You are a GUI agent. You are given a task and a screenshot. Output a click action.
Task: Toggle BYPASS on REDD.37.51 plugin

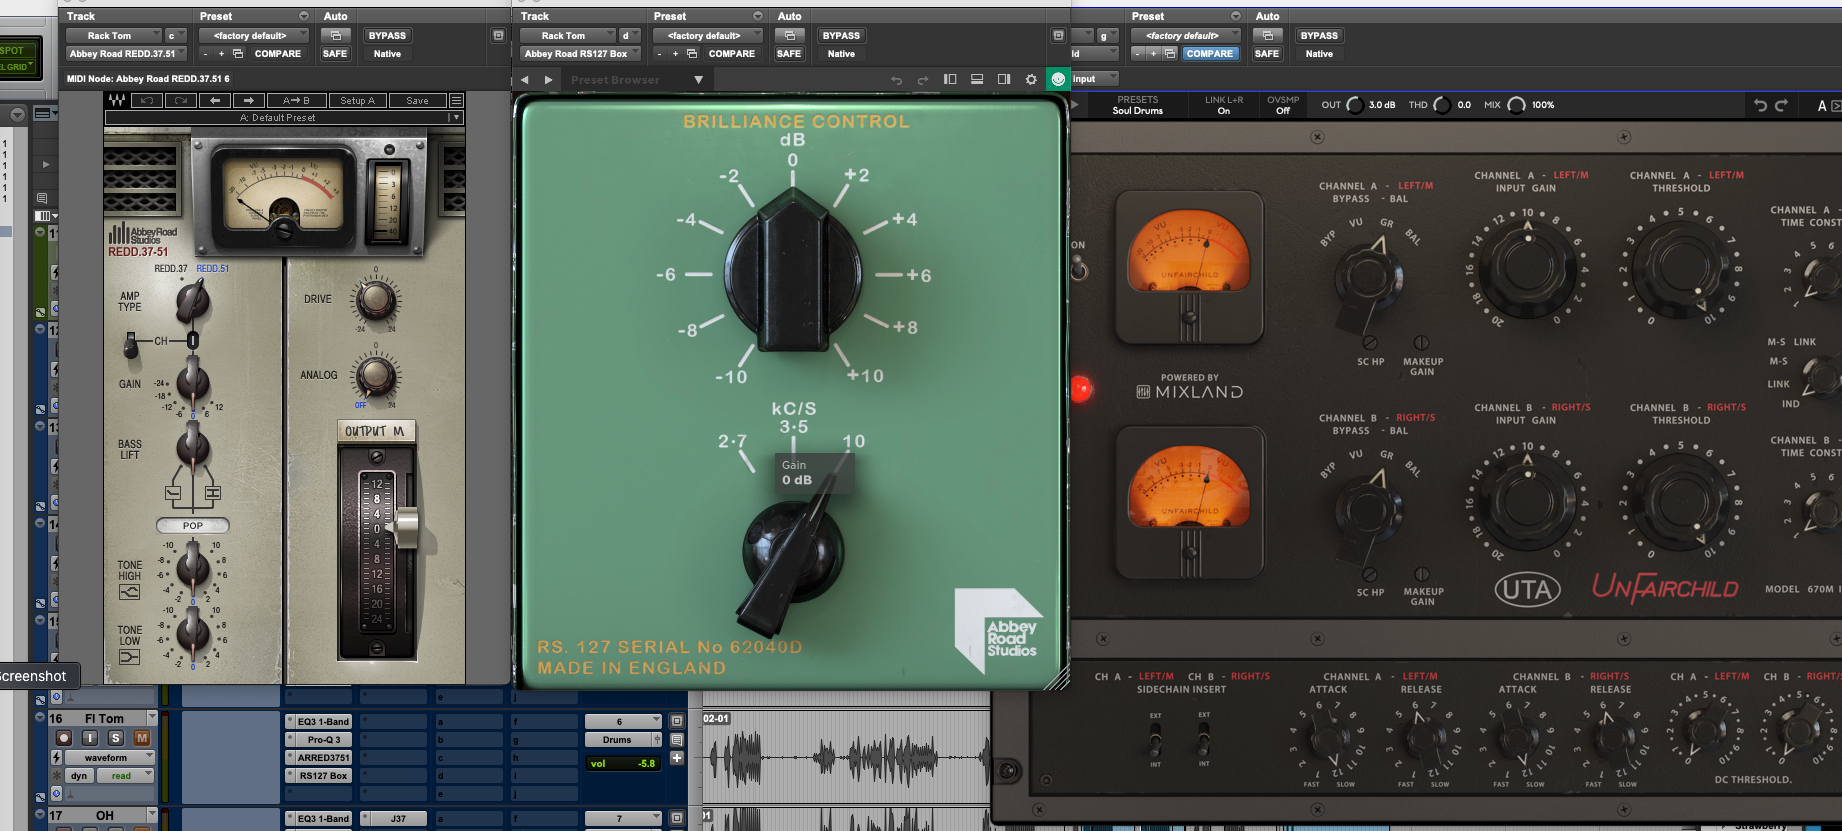pyautogui.click(x=387, y=35)
